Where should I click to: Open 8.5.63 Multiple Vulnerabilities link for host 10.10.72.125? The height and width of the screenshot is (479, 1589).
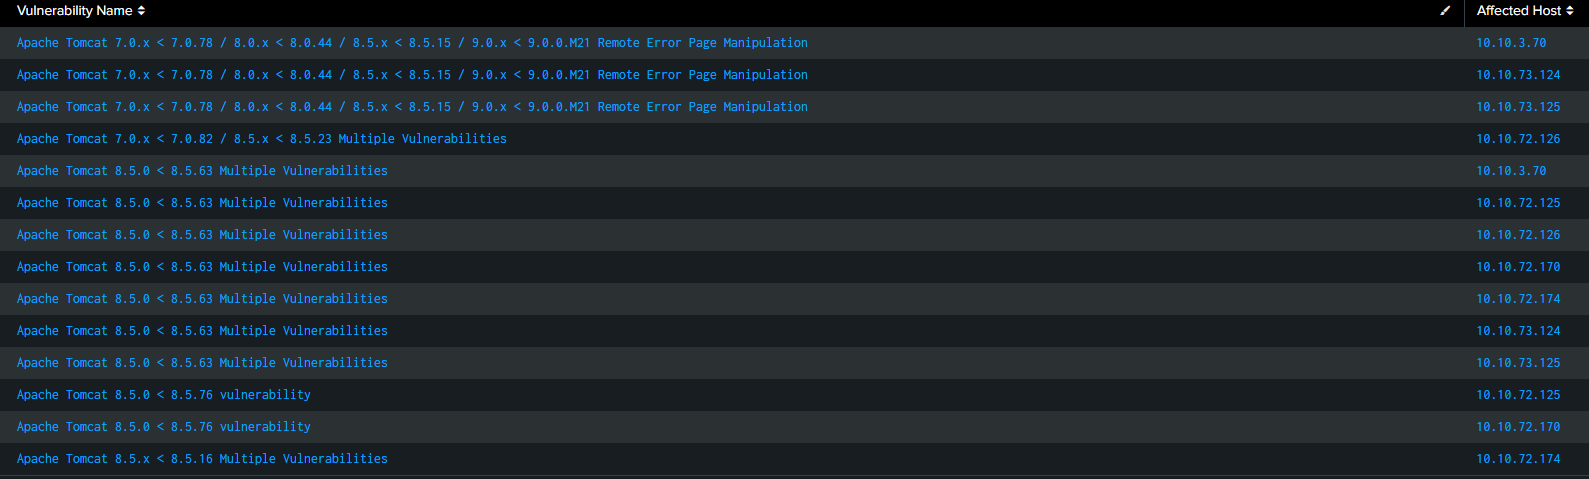coord(202,203)
